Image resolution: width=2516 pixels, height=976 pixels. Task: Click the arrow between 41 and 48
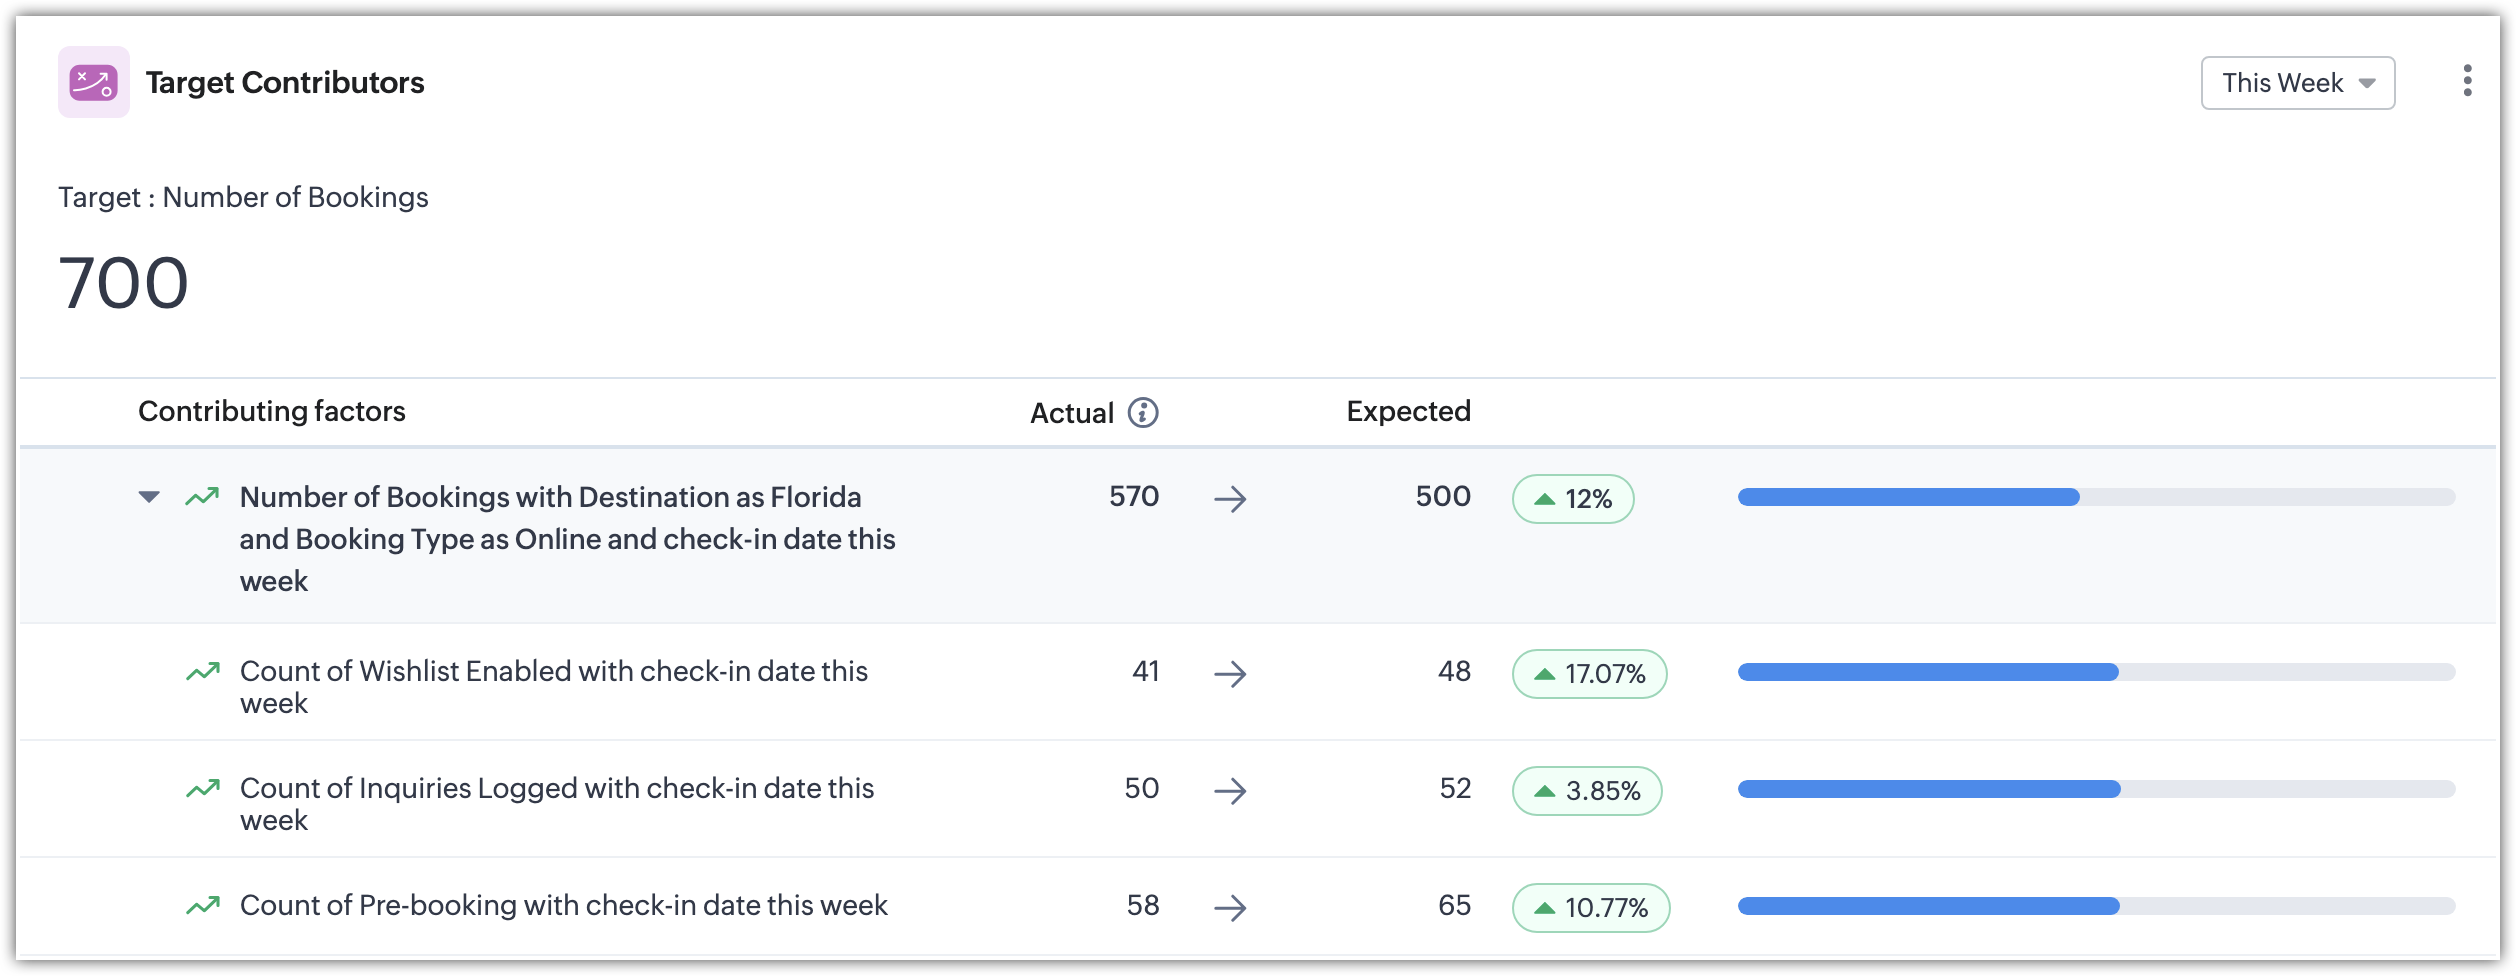[1230, 674]
